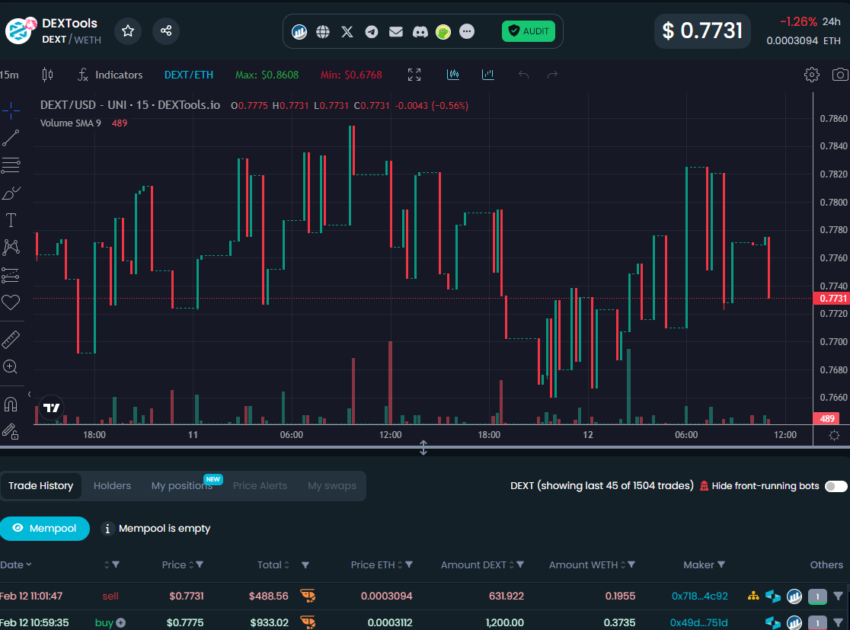The width and height of the screenshot is (850, 630).
Task: Open the Total column filter funnel
Action: (x=305, y=565)
